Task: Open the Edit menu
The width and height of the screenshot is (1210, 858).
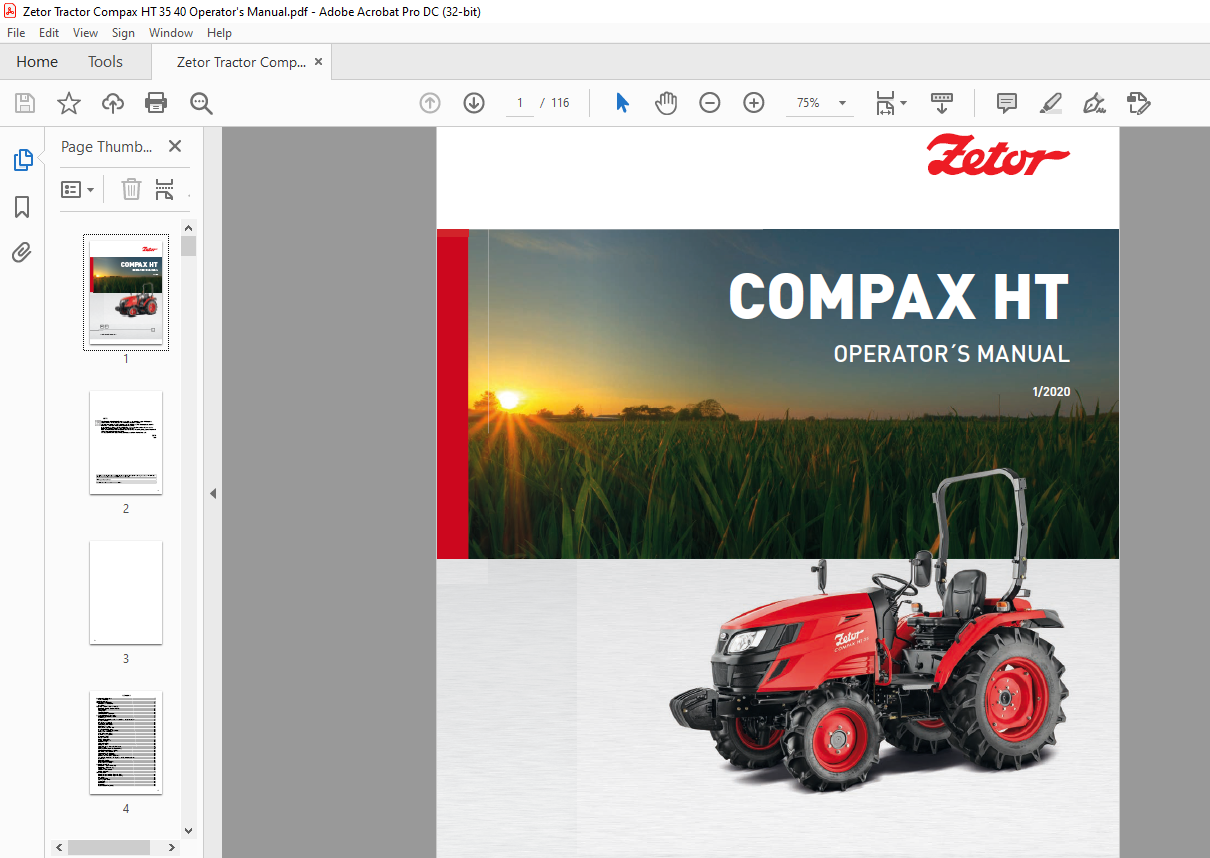Action: (x=49, y=33)
